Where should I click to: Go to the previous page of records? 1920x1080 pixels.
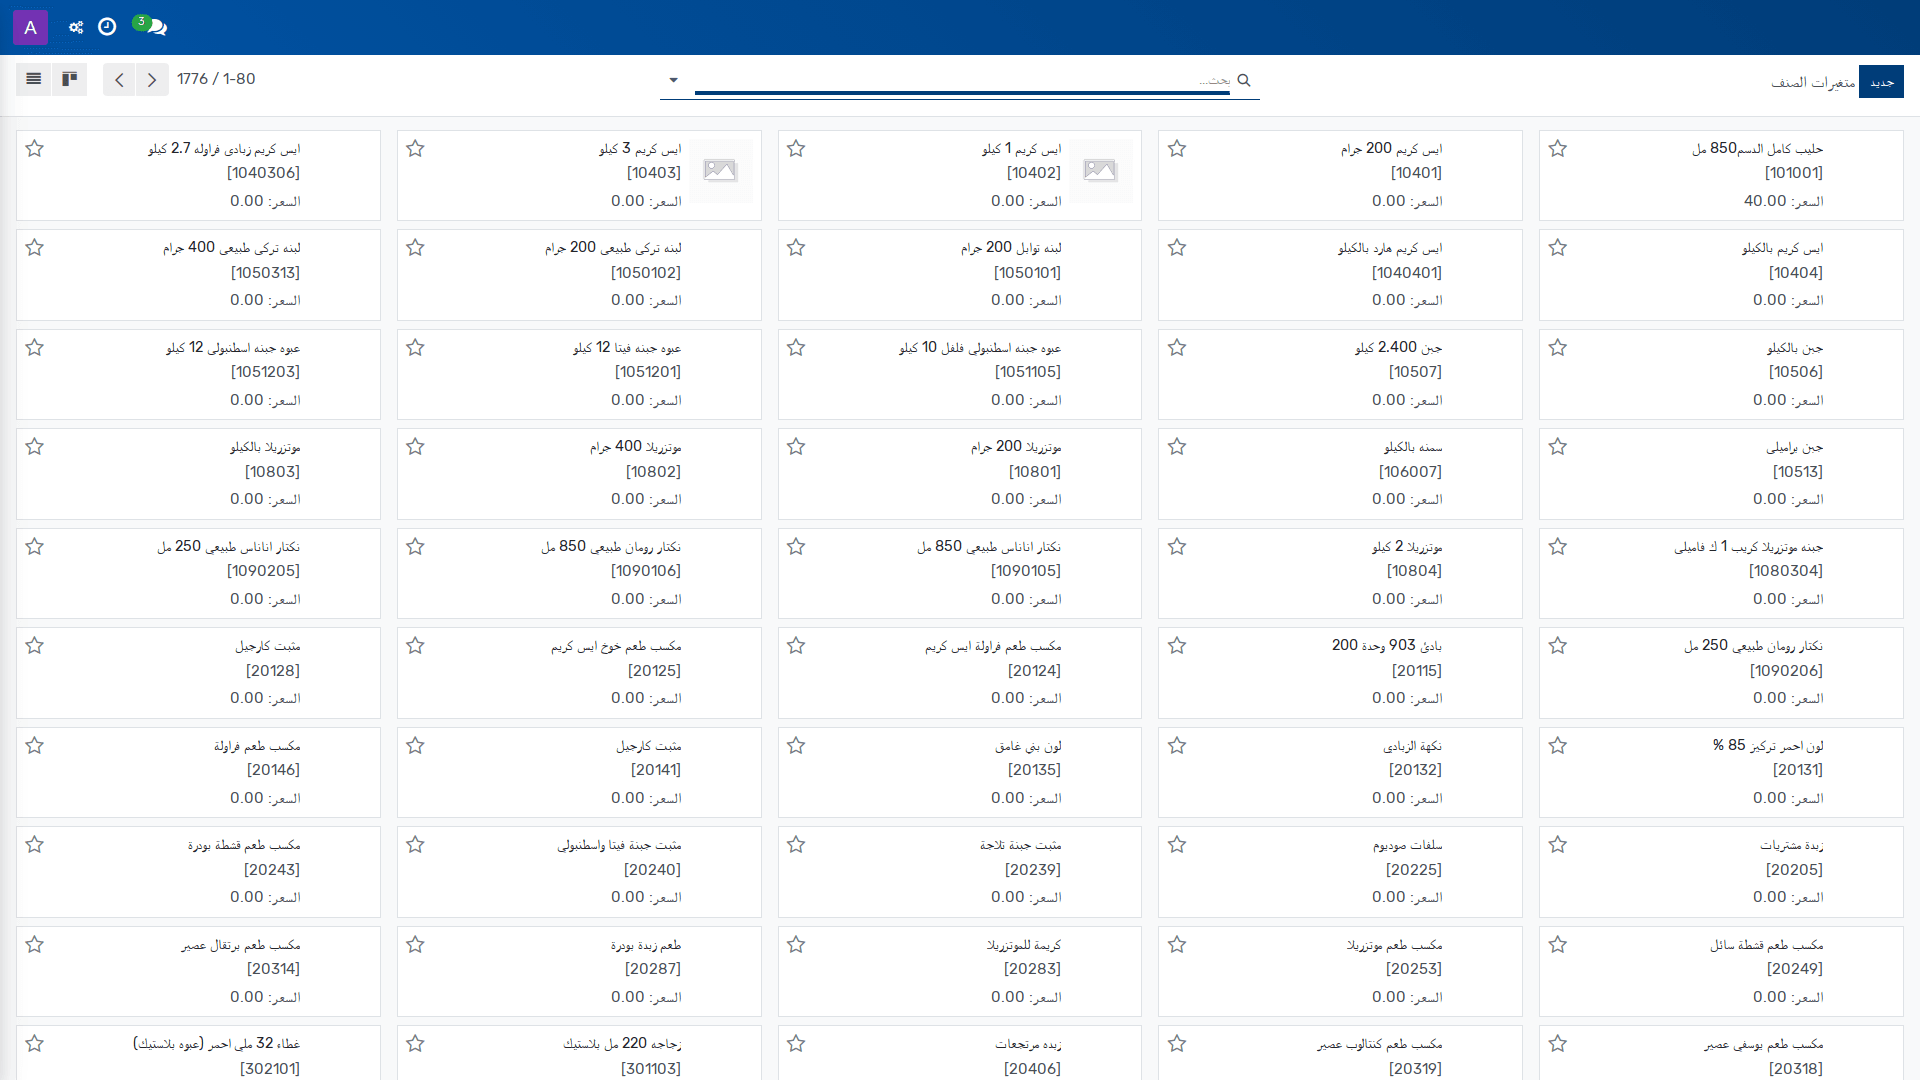pos(119,79)
